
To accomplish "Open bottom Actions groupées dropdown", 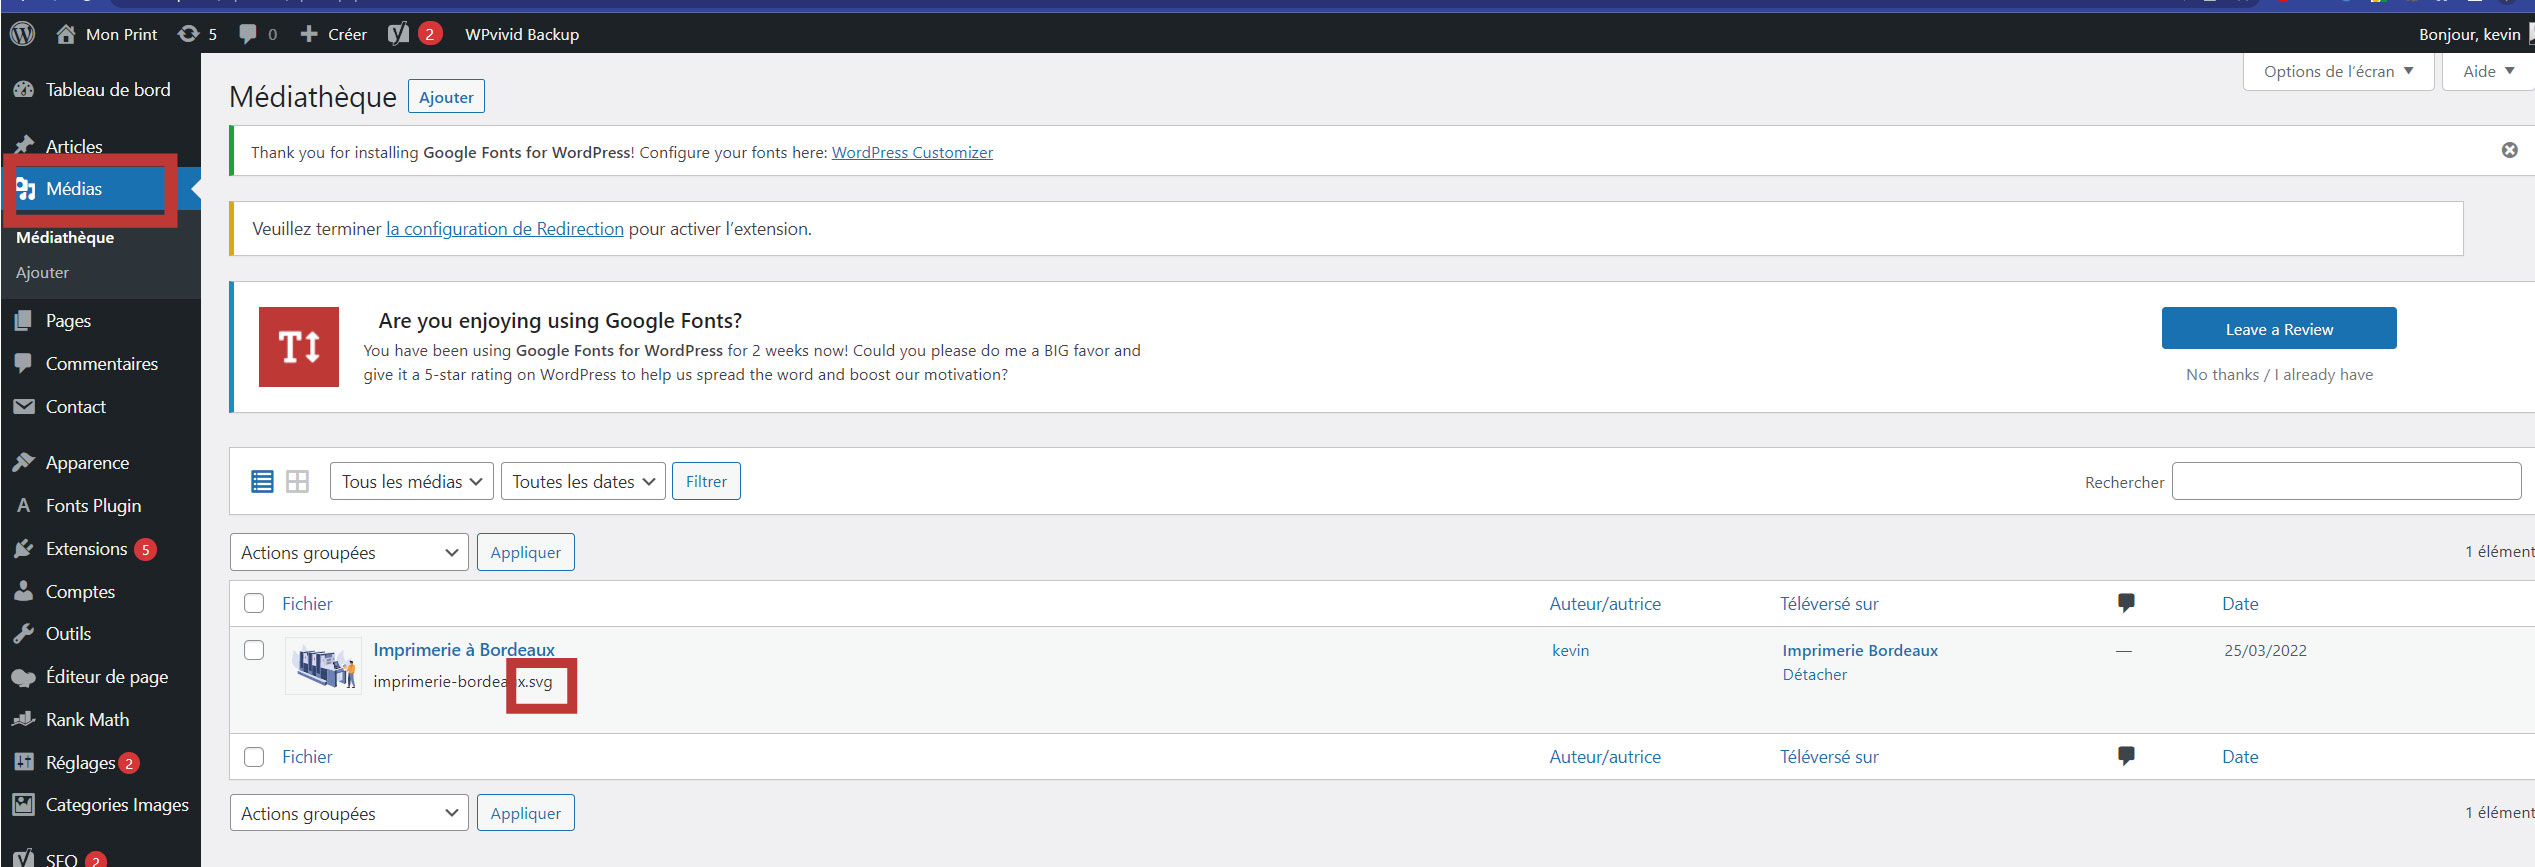I will click(349, 814).
